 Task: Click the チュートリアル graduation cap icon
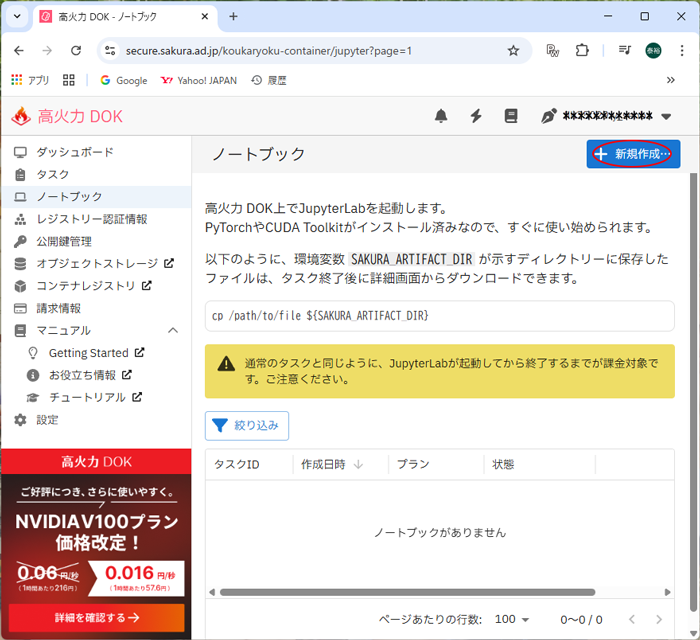click(33, 397)
